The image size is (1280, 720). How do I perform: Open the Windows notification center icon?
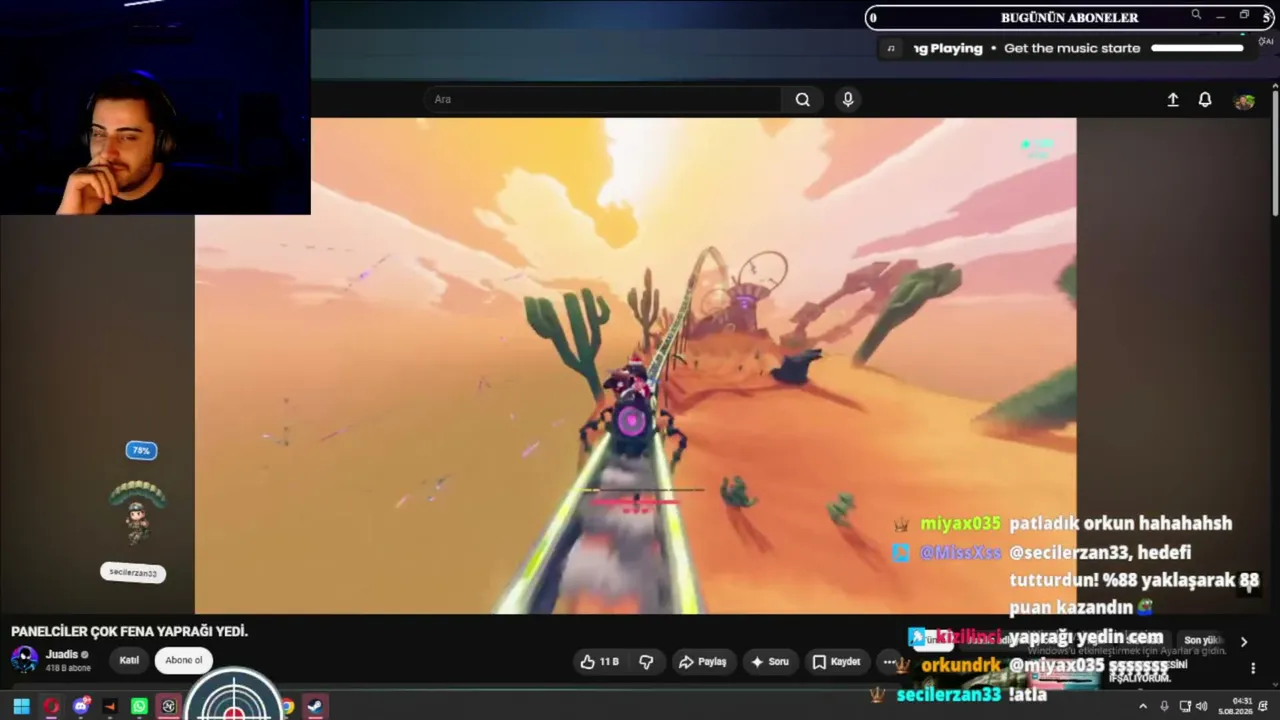1264,706
